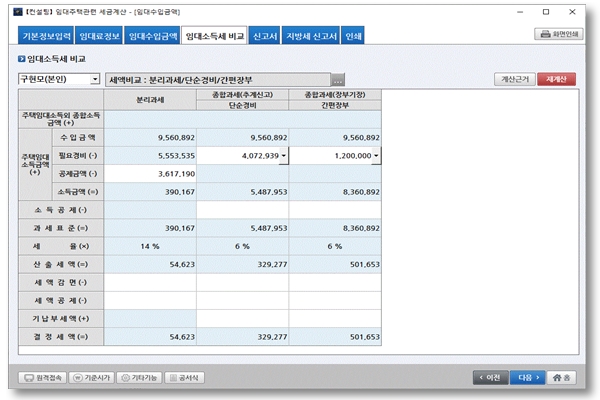
Task: Click the red 재계산 button
Action: [x=556, y=79]
